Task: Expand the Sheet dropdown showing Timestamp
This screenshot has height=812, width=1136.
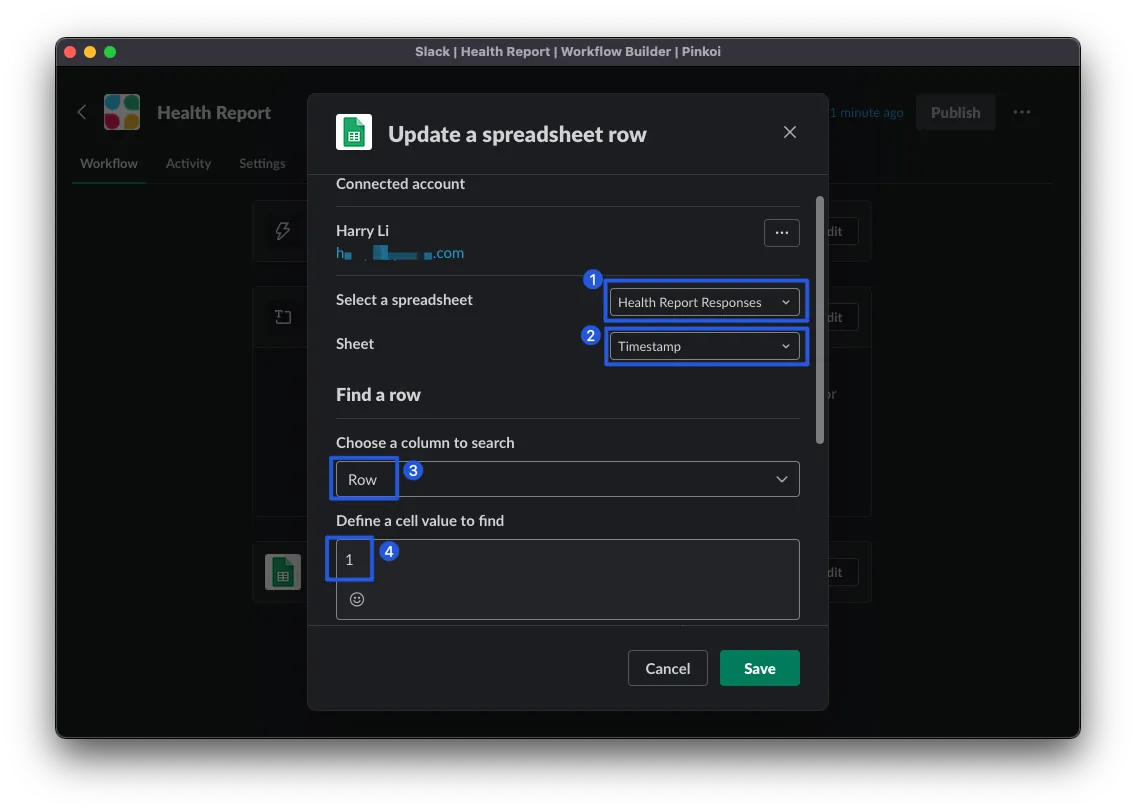Action: pyautogui.click(x=704, y=346)
